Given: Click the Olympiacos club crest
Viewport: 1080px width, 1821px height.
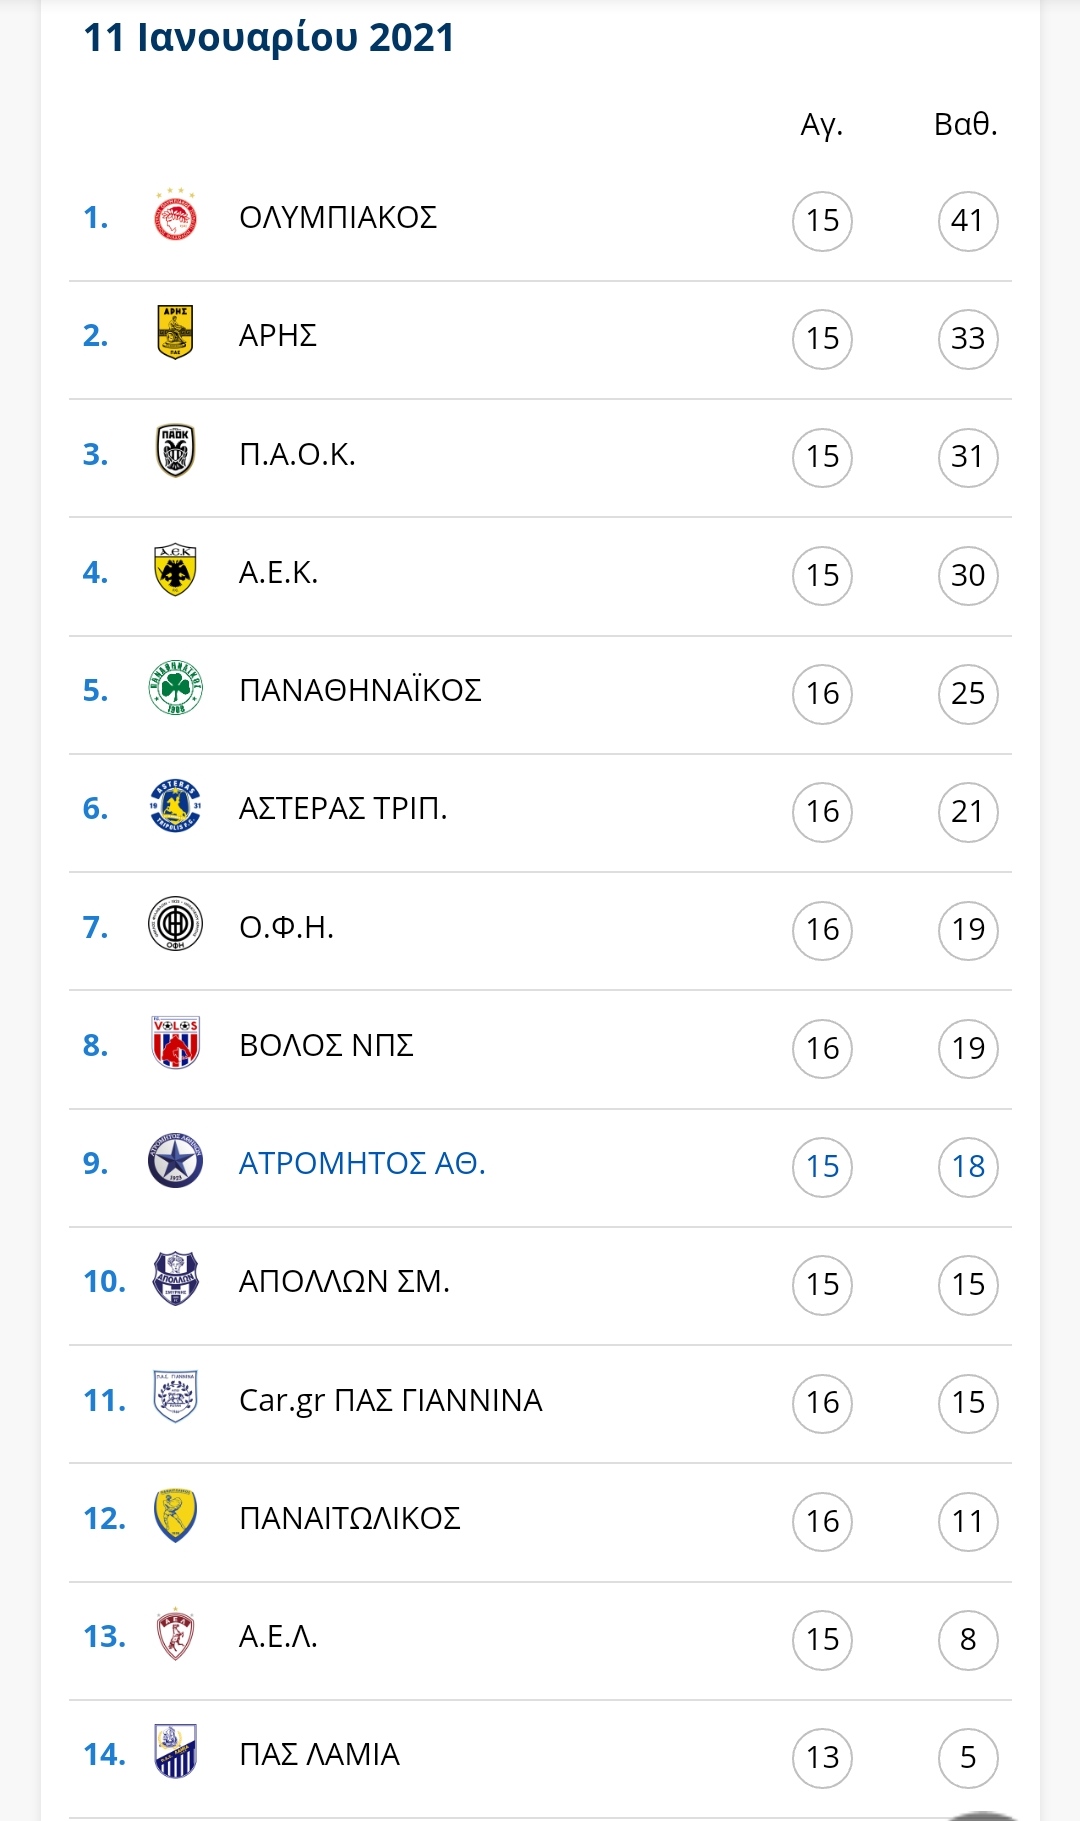Looking at the screenshot, I should [175, 216].
